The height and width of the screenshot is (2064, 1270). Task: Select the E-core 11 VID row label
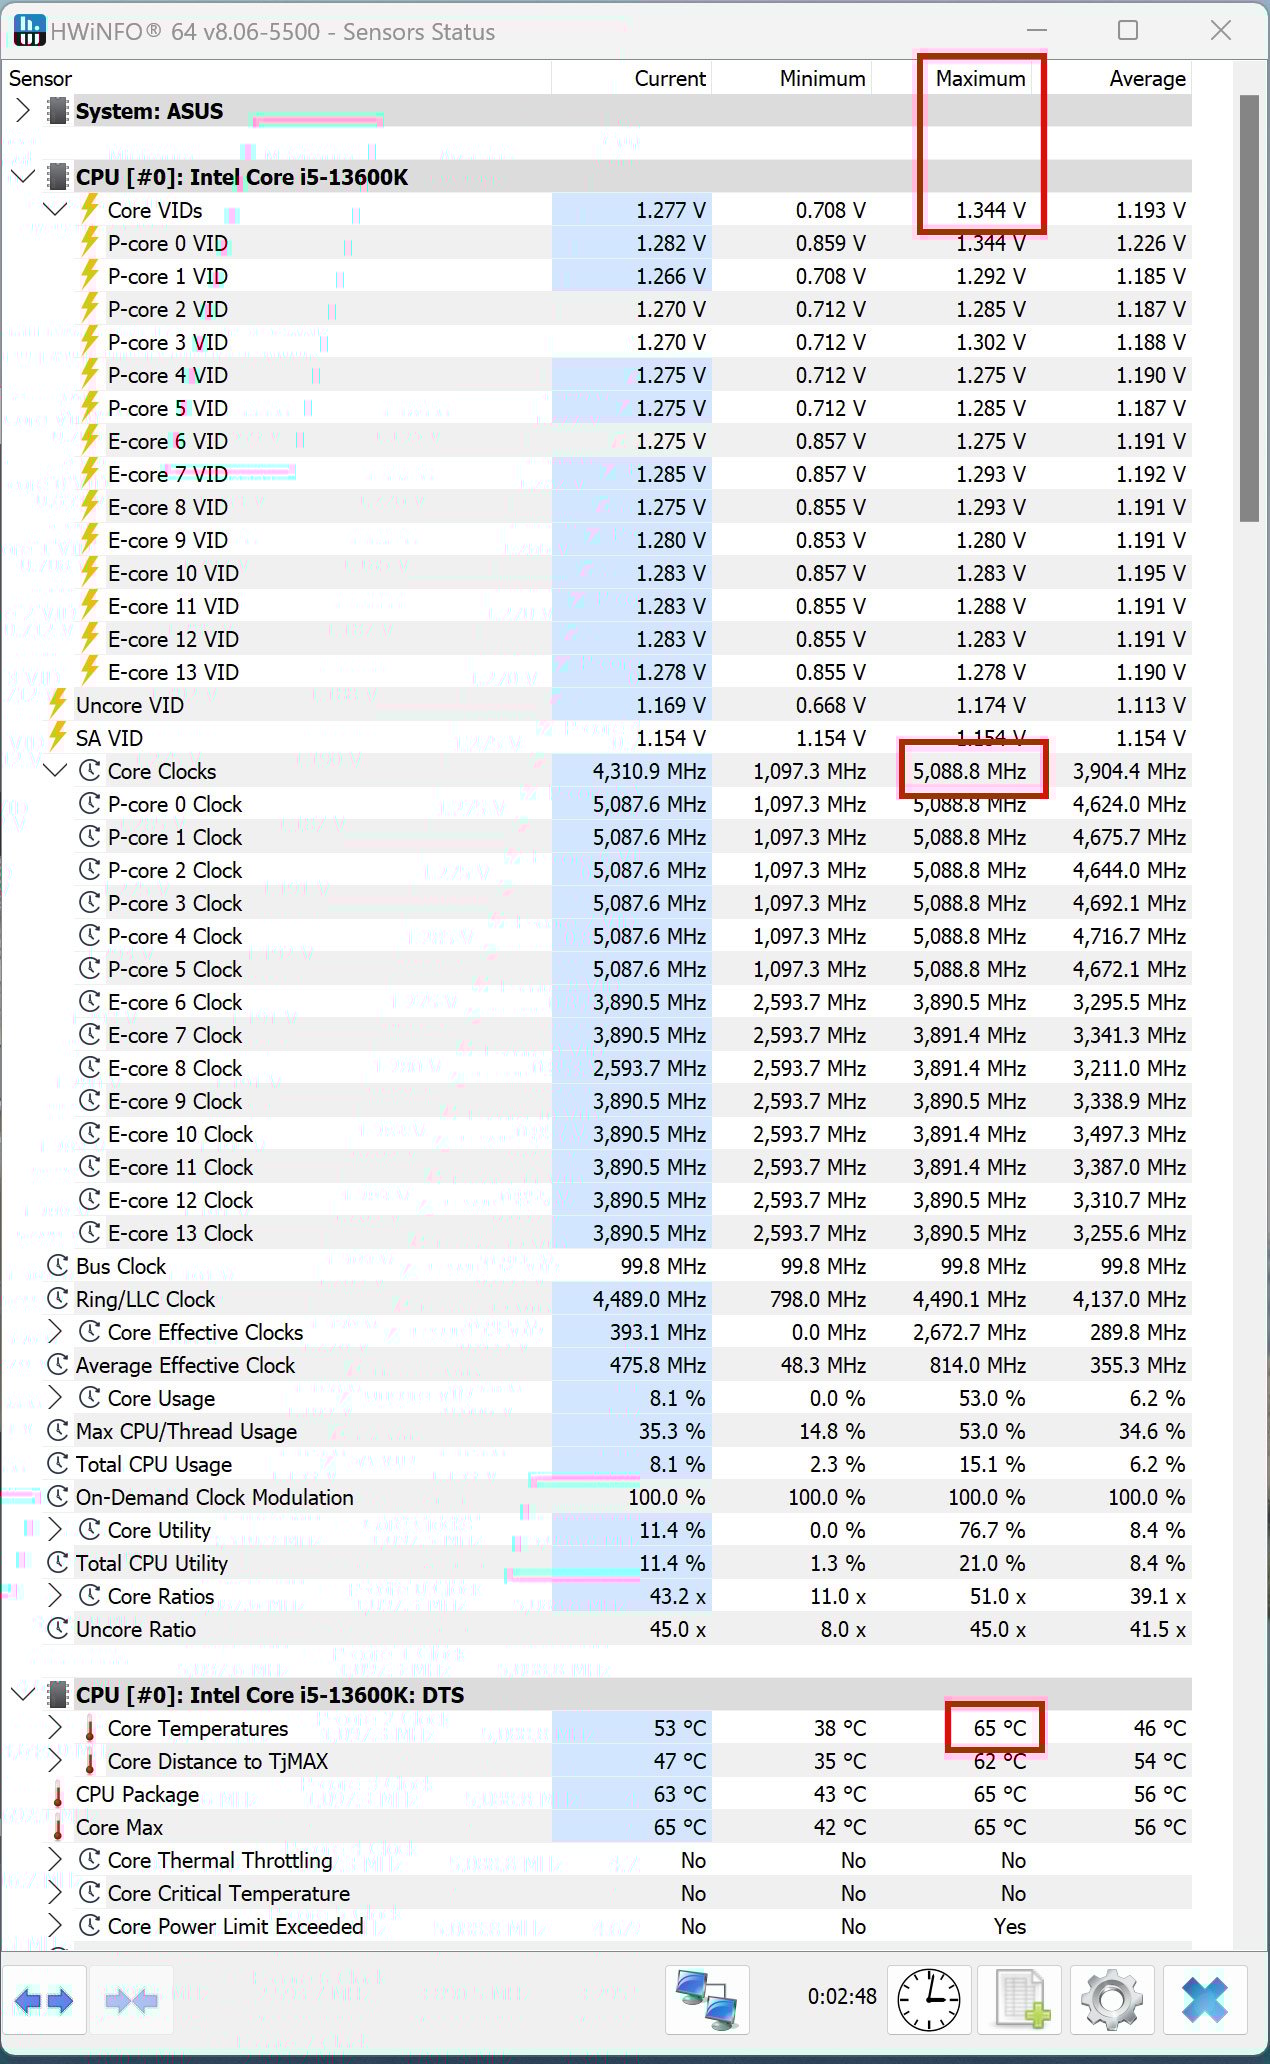click(x=173, y=606)
